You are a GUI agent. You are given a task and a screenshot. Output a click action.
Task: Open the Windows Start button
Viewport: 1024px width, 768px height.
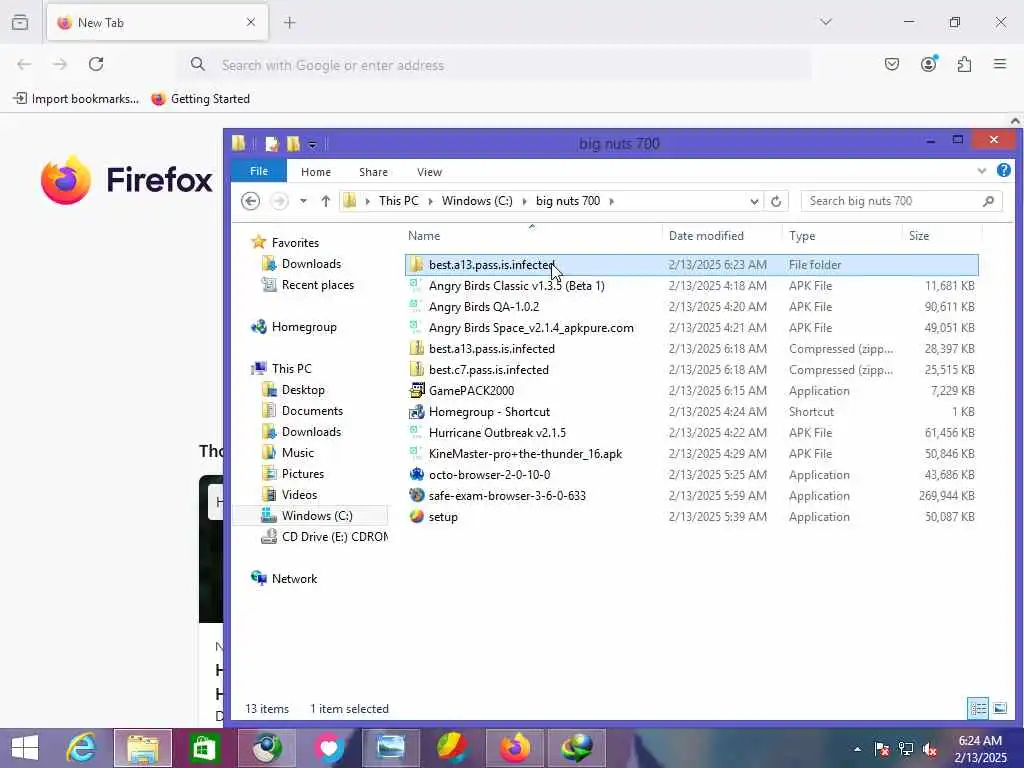tap(25, 748)
